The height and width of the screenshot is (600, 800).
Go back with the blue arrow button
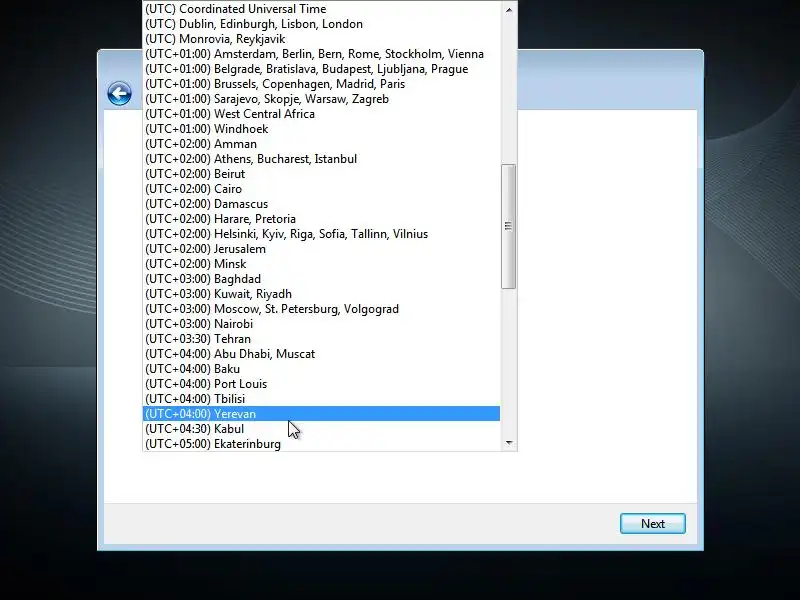[x=119, y=93]
